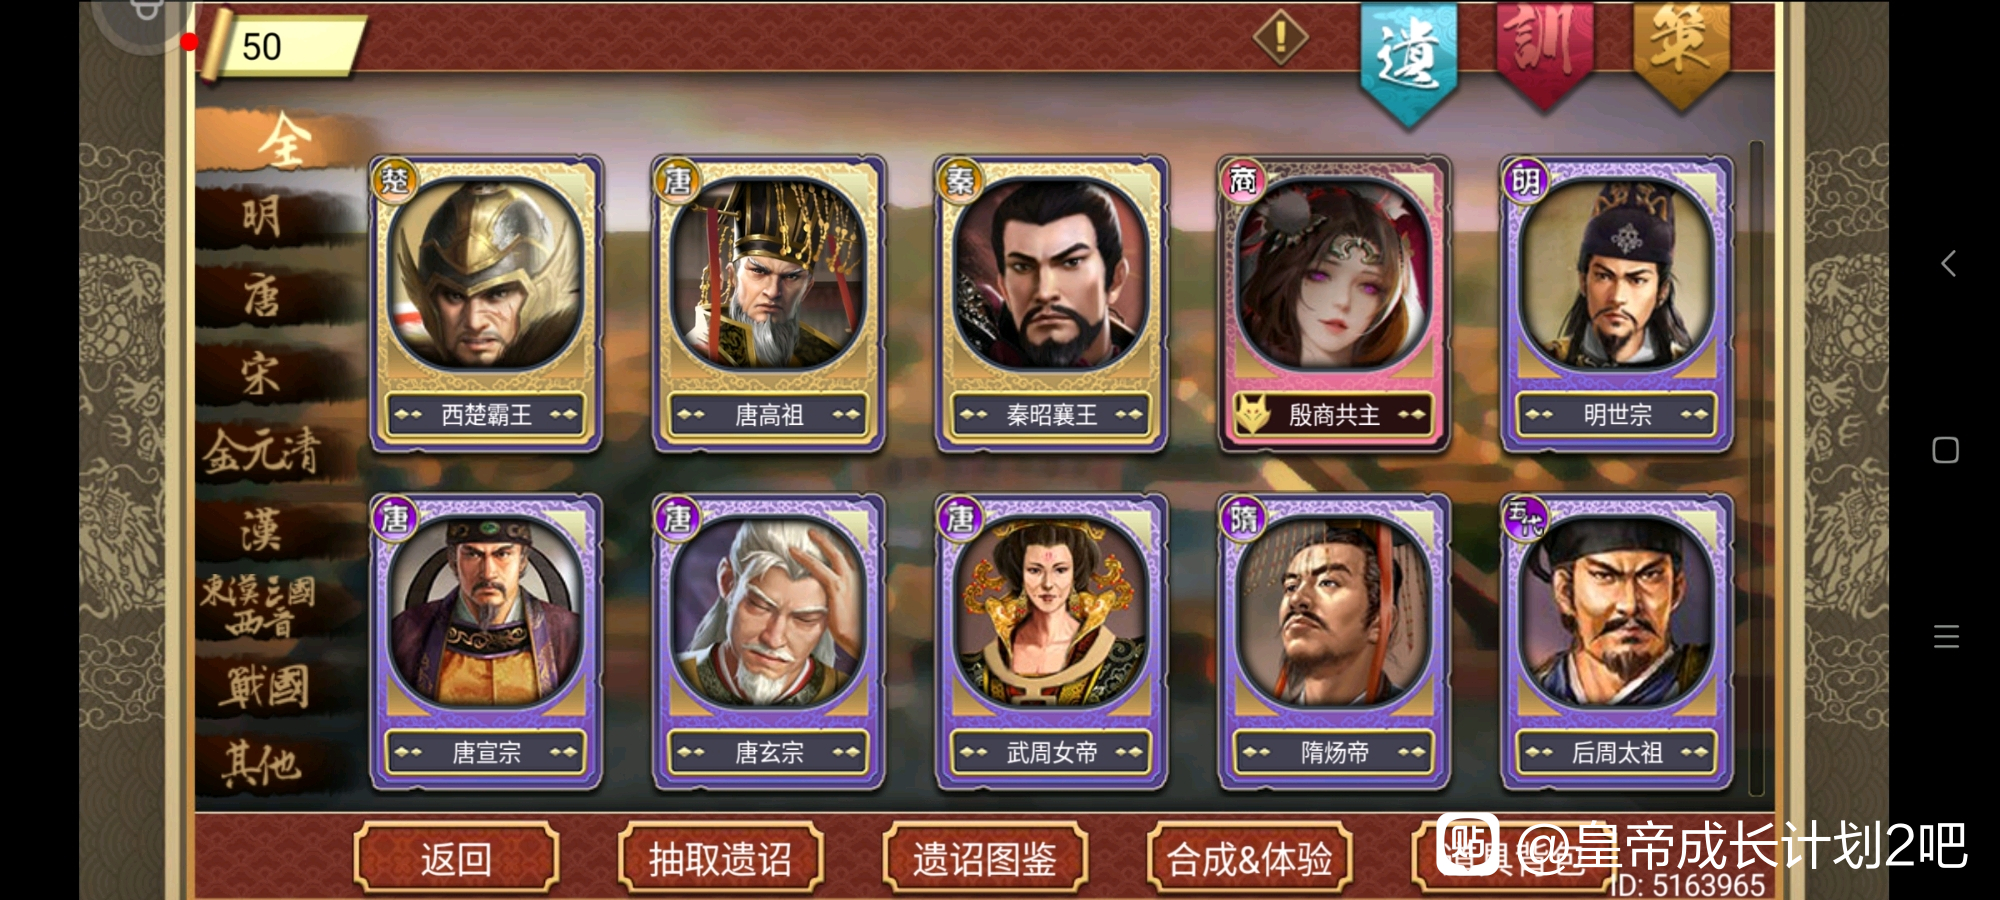2000x900 pixels.
Task: Choose the 隋炀帝 portrait card
Action: click(1334, 642)
